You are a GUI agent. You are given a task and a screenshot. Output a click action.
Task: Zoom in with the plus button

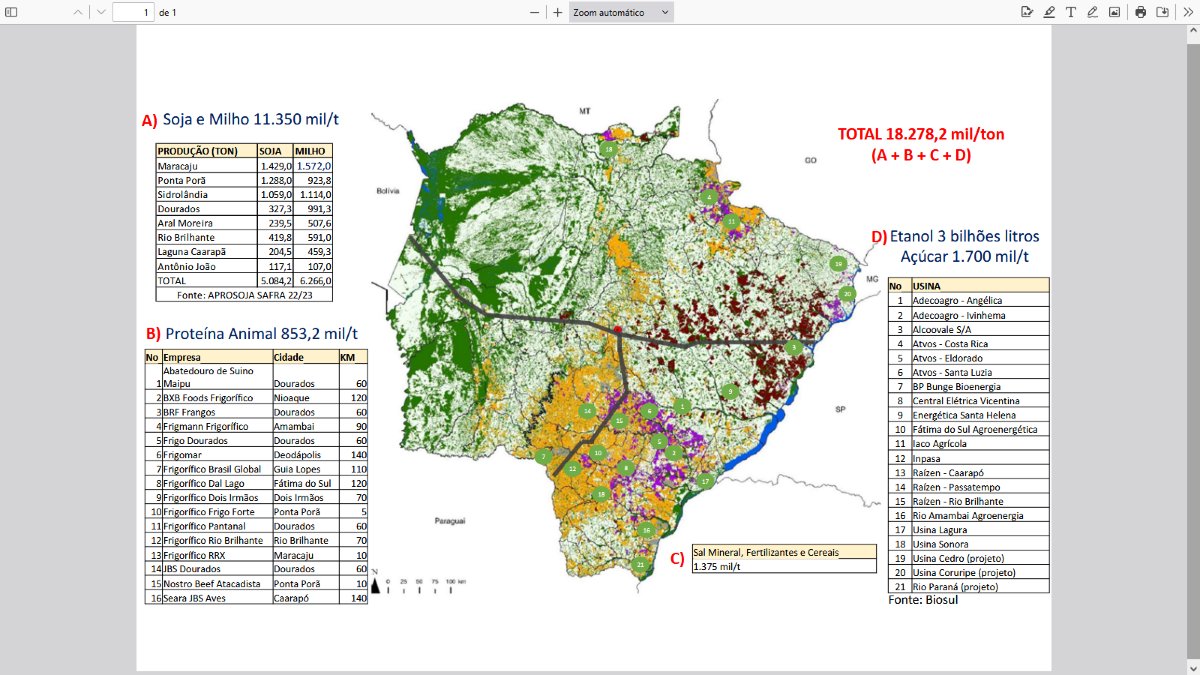click(x=558, y=12)
